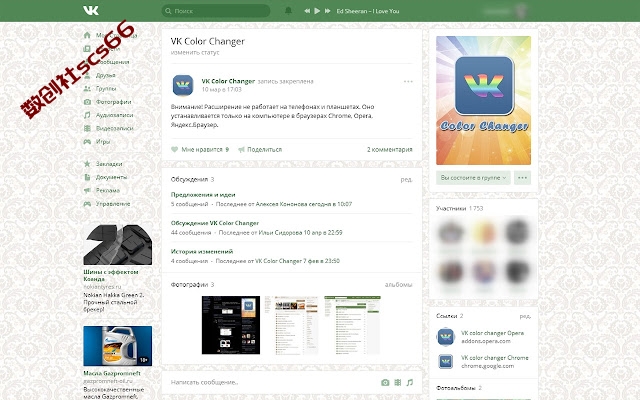Open the Color Changer group cover image

point(483,100)
